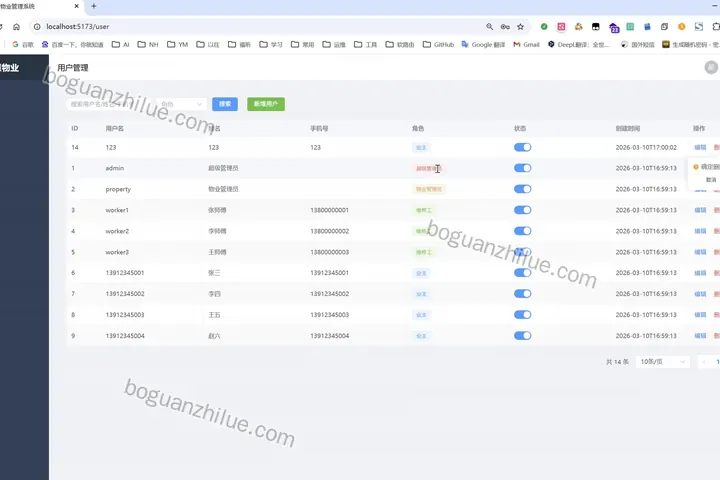Click the property username cell
This screenshot has height=480, width=720.
pos(118,189)
